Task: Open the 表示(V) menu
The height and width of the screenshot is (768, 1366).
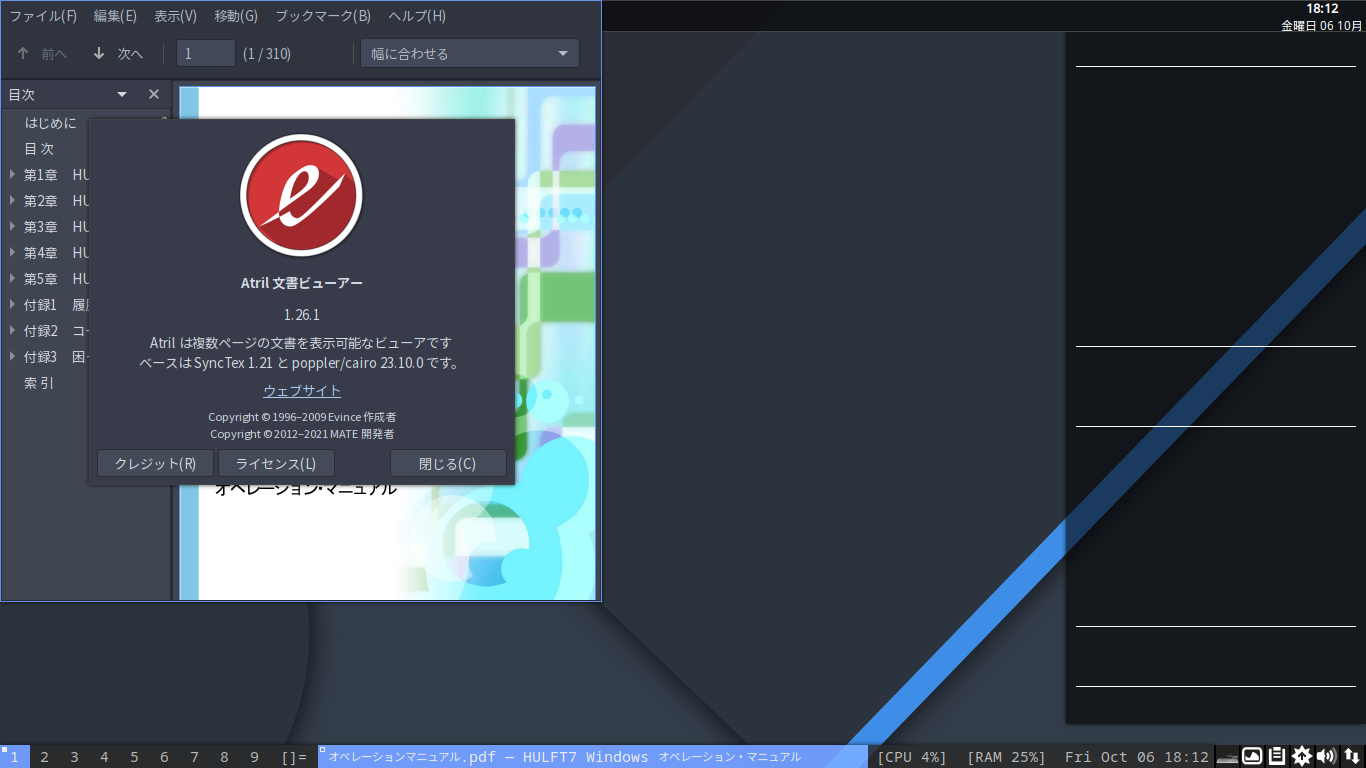Action: coord(175,16)
